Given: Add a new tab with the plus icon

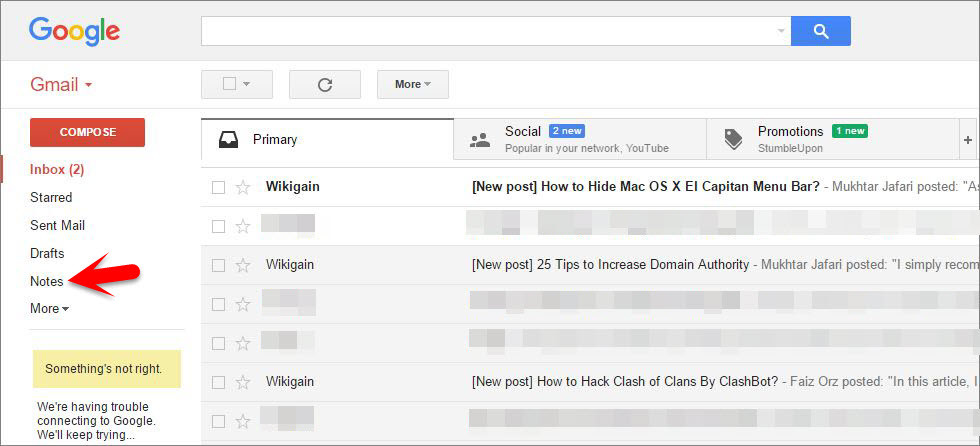Looking at the screenshot, I should (967, 140).
